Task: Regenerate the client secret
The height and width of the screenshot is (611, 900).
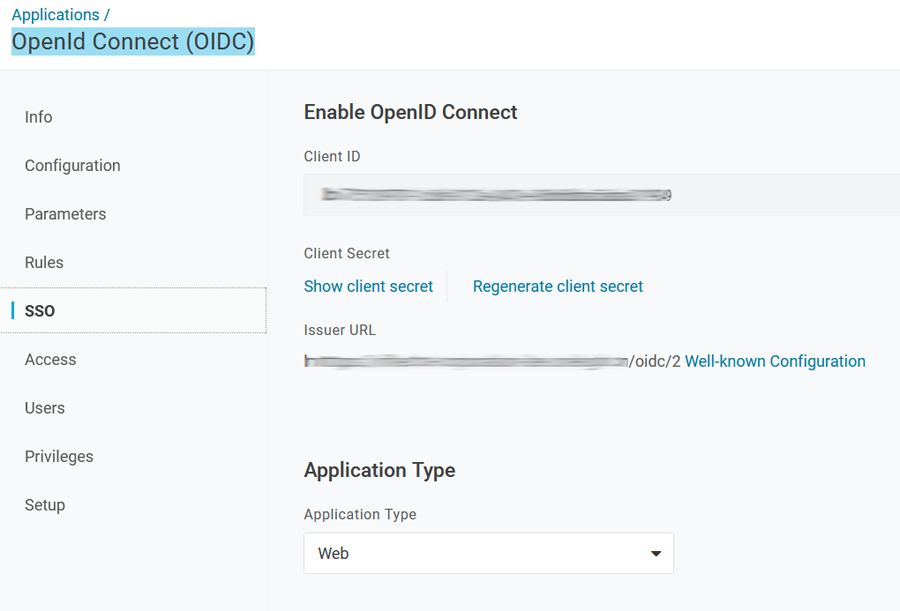Action: click(x=557, y=287)
